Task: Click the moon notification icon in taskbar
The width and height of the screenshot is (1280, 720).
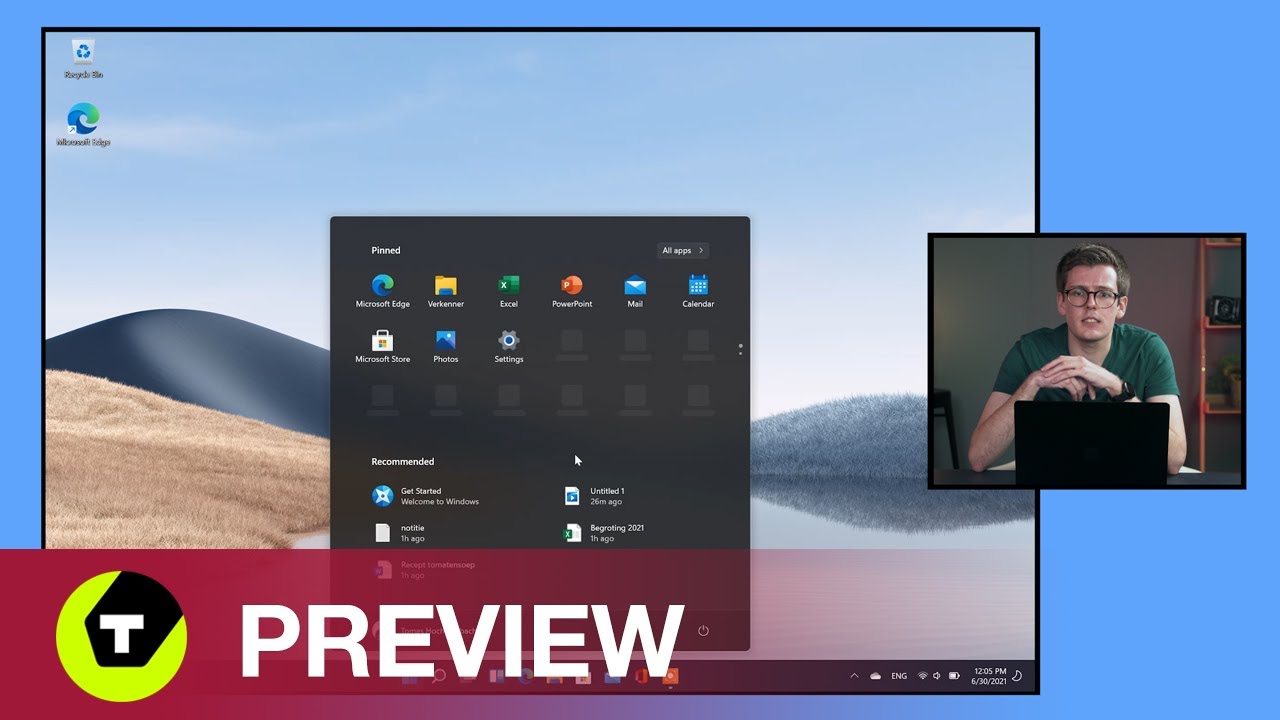Action: point(1018,676)
